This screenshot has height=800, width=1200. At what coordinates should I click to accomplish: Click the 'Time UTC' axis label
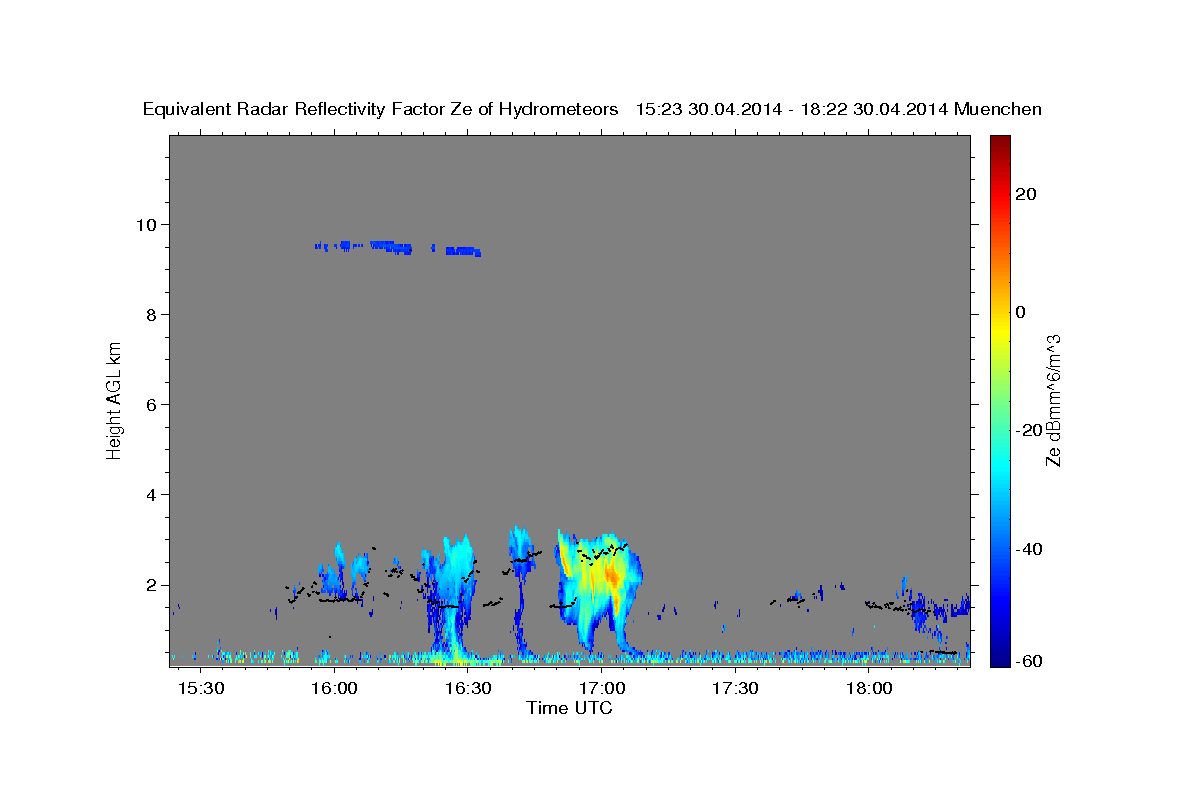pyautogui.click(x=569, y=708)
